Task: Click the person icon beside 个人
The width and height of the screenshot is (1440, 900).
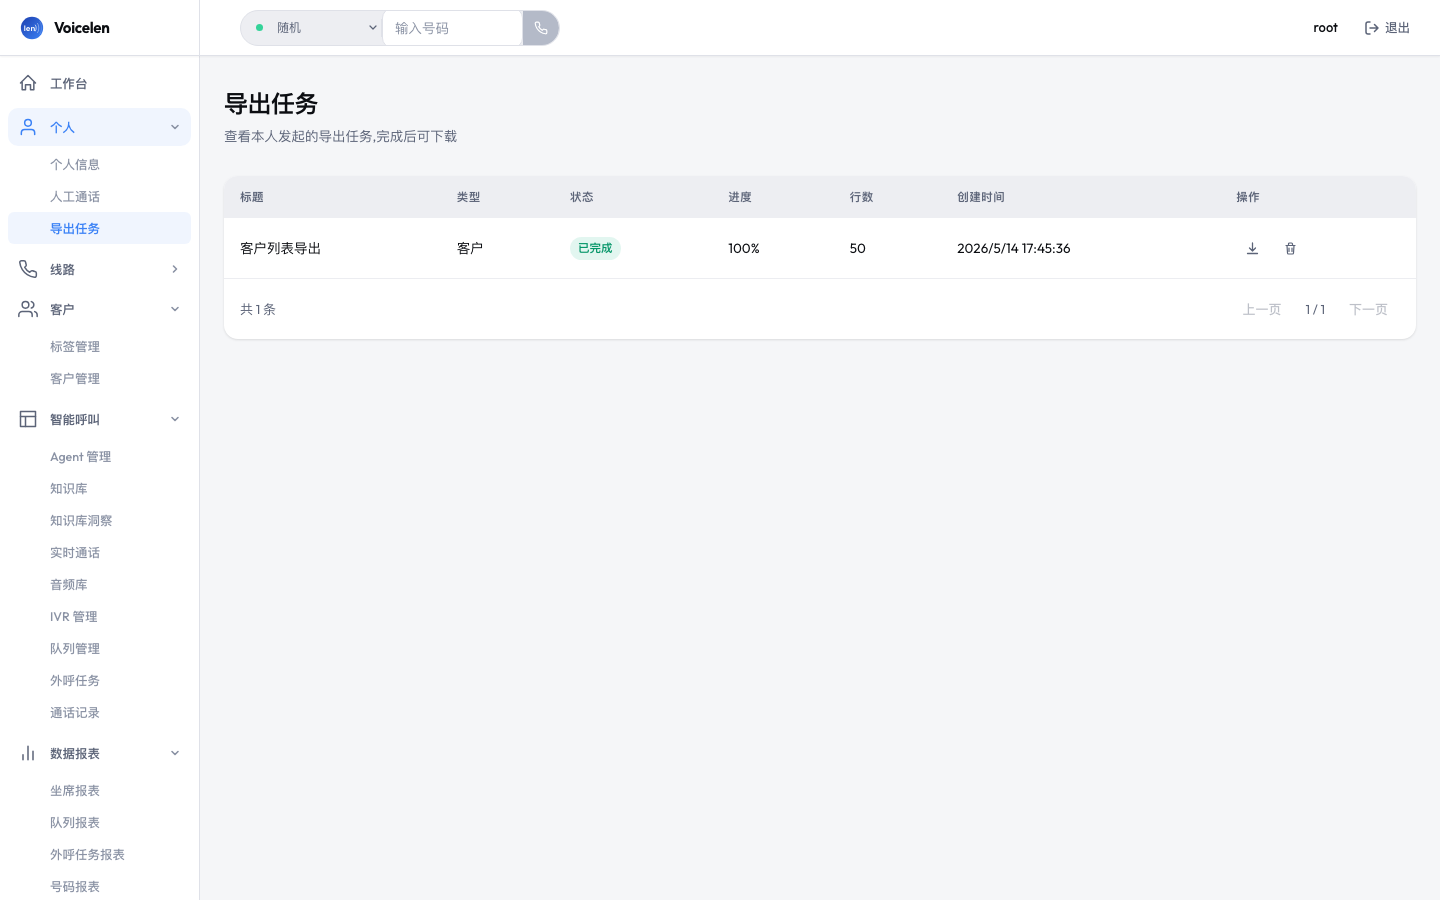Action: (x=28, y=127)
